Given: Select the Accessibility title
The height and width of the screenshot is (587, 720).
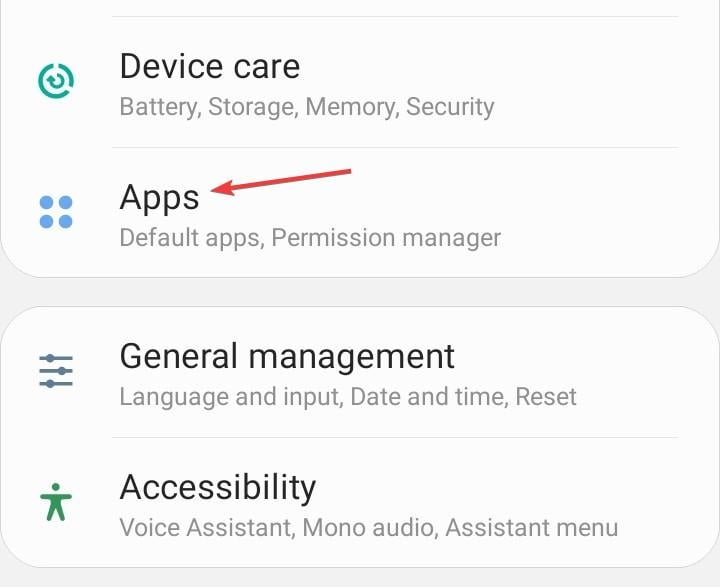Looking at the screenshot, I should pyautogui.click(x=217, y=487).
